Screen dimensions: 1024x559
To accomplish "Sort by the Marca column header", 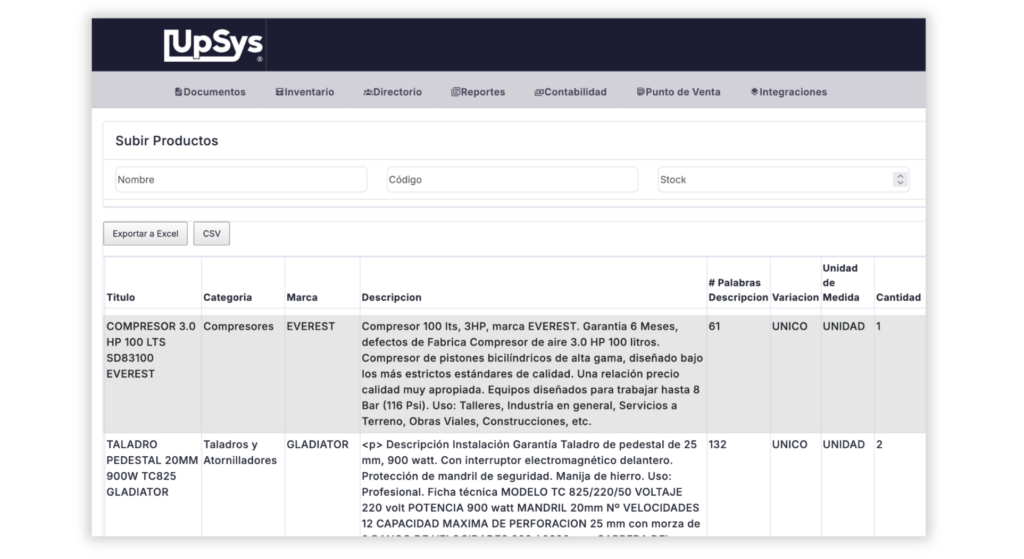I will click(x=302, y=297).
